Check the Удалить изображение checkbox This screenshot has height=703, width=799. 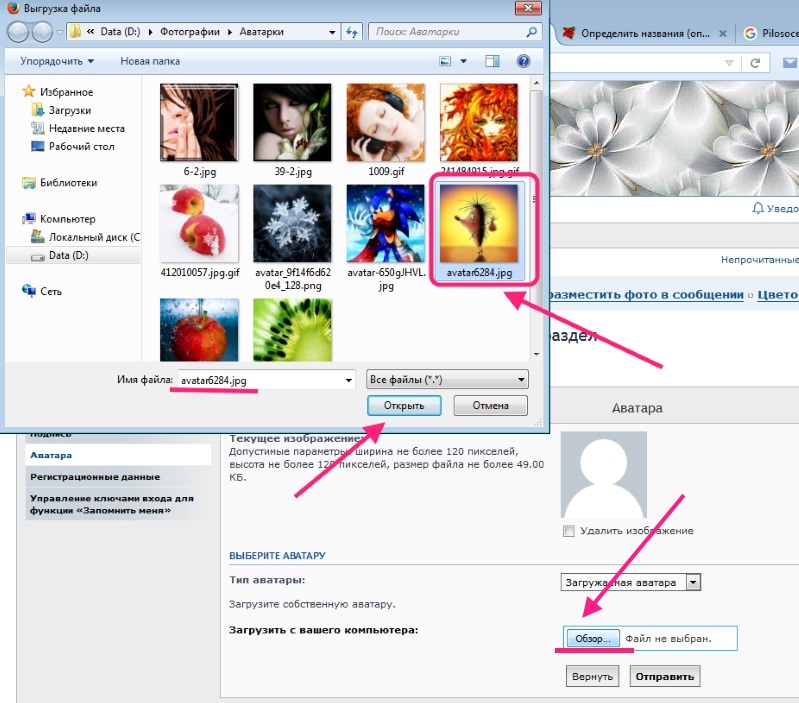coord(569,531)
